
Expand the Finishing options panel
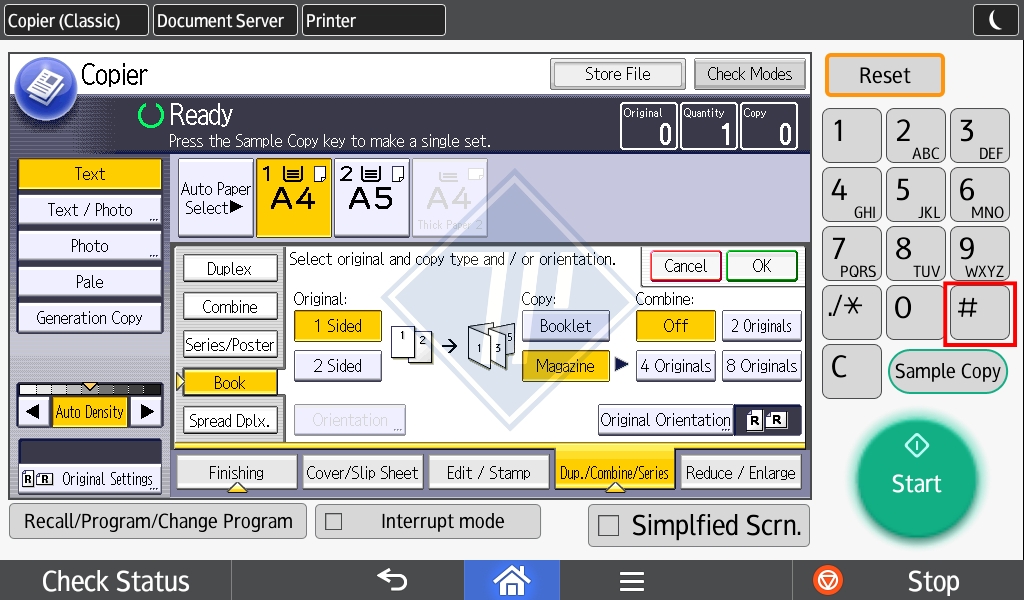[x=236, y=473]
